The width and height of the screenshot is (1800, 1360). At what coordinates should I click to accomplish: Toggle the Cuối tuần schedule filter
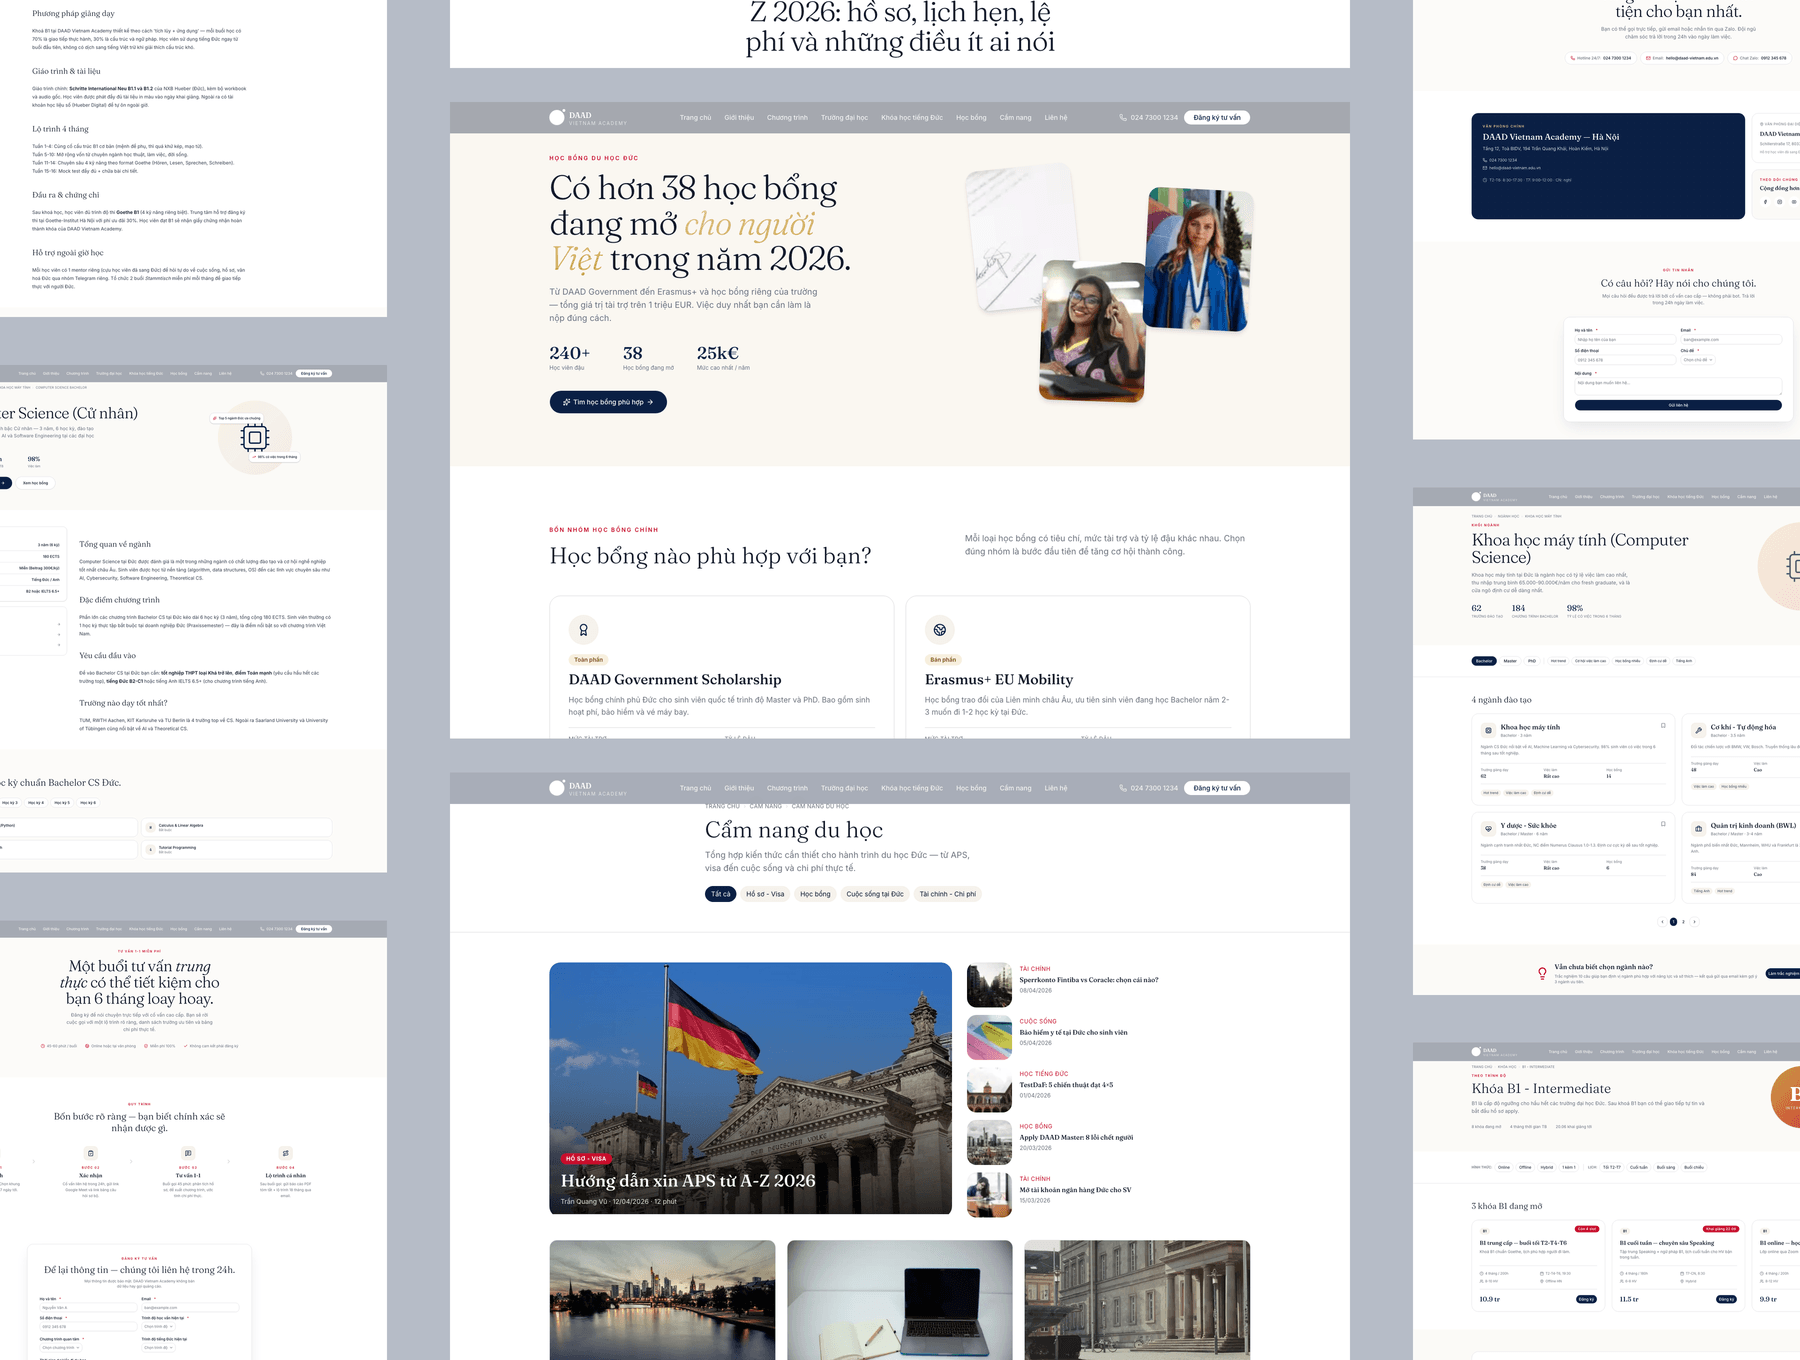point(1638,1167)
